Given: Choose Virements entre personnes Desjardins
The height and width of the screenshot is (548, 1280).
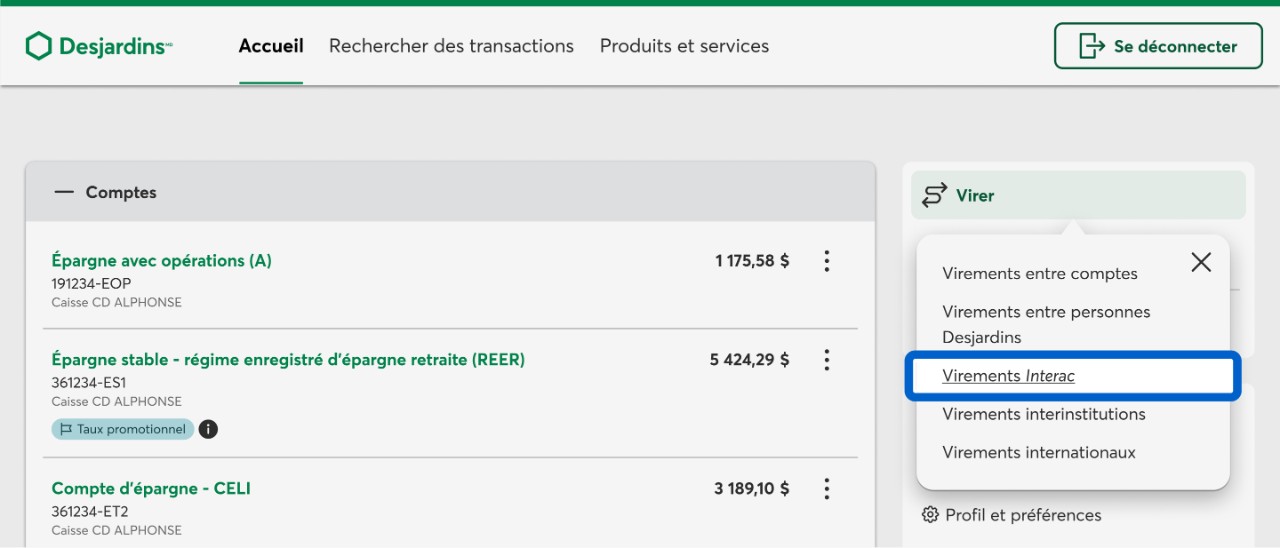Looking at the screenshot, I should (1046, 324).
